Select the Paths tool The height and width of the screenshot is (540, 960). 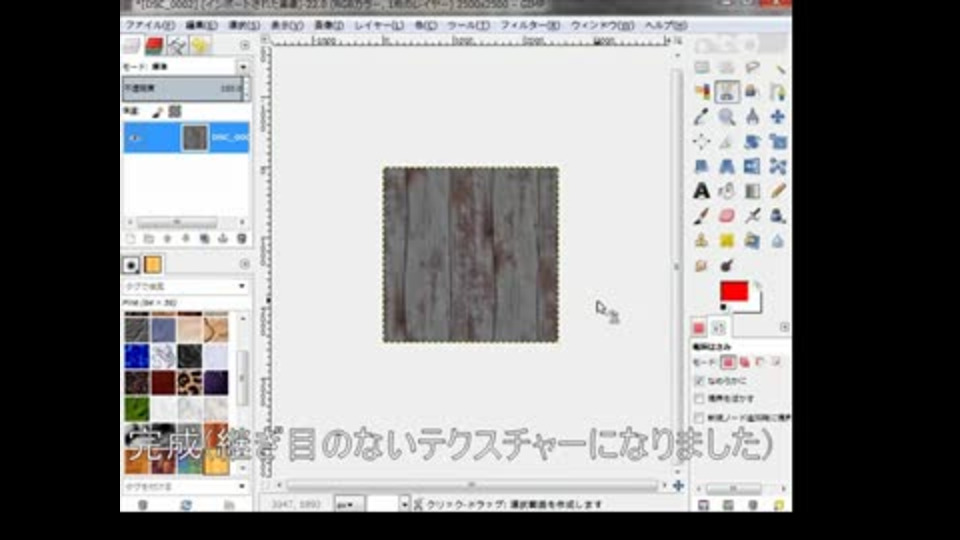(778, 92)
